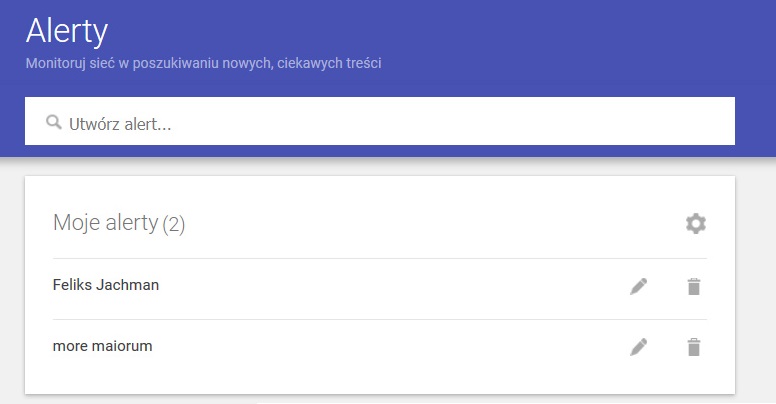The image size is (776, 404).
Task: Click the magnifier icon in search box
Action: (x=54, y=123)
